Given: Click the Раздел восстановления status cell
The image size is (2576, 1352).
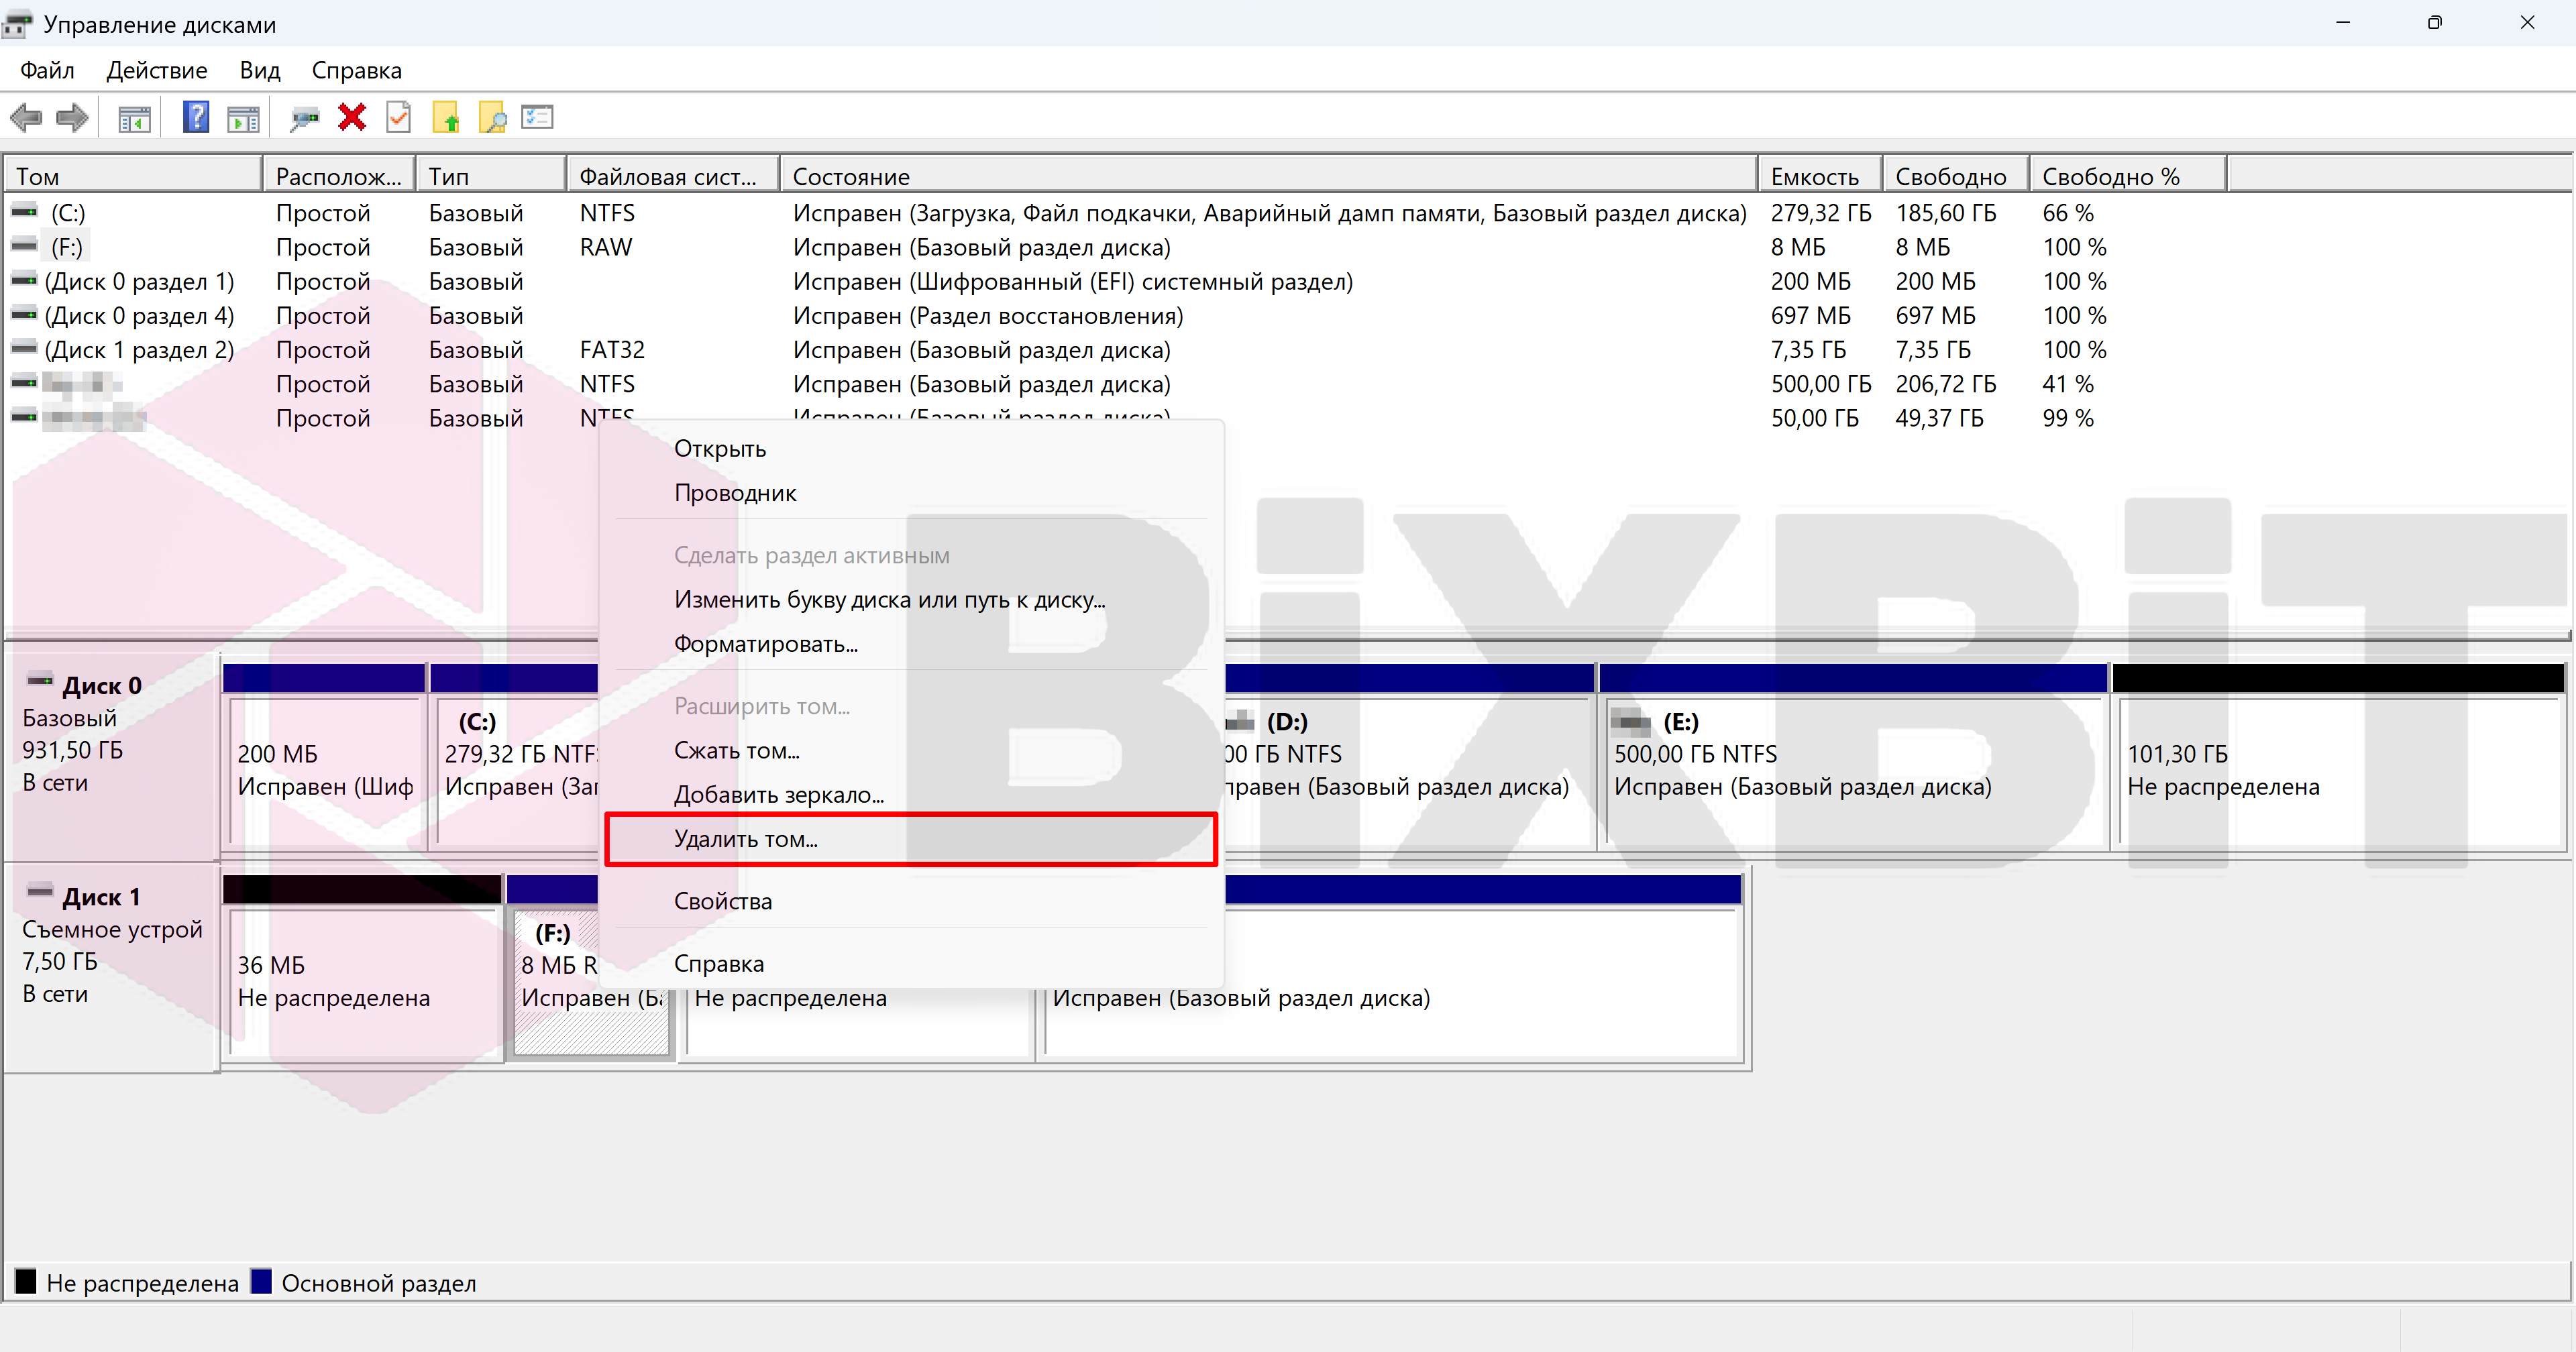Looking at the screenshot, I should (988, 316).
